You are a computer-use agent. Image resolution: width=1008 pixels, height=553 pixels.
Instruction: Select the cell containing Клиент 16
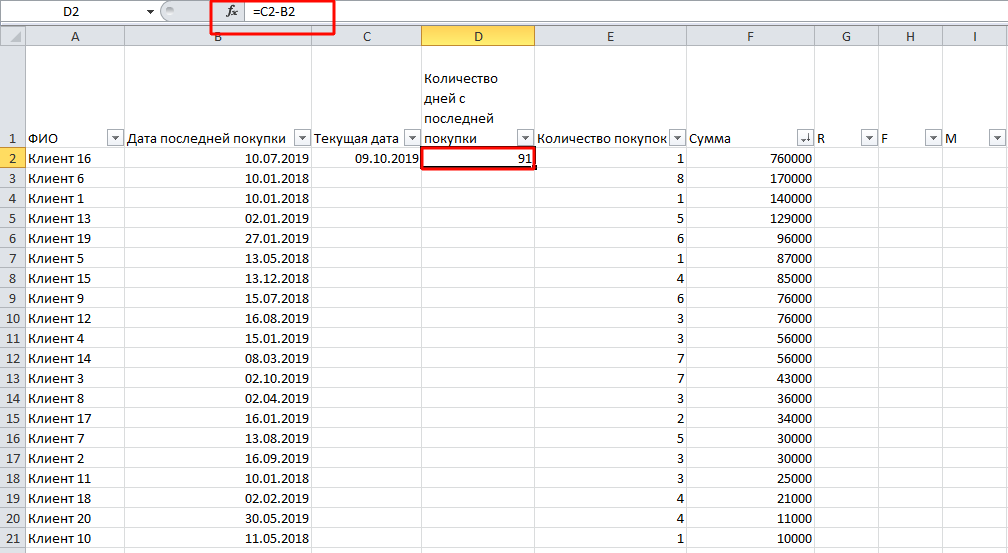75,158
